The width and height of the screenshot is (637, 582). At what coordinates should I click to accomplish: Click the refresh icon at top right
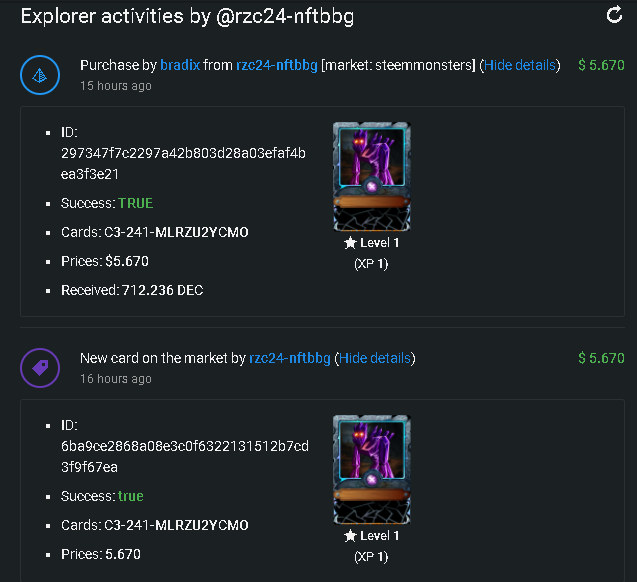pos(614,15)
